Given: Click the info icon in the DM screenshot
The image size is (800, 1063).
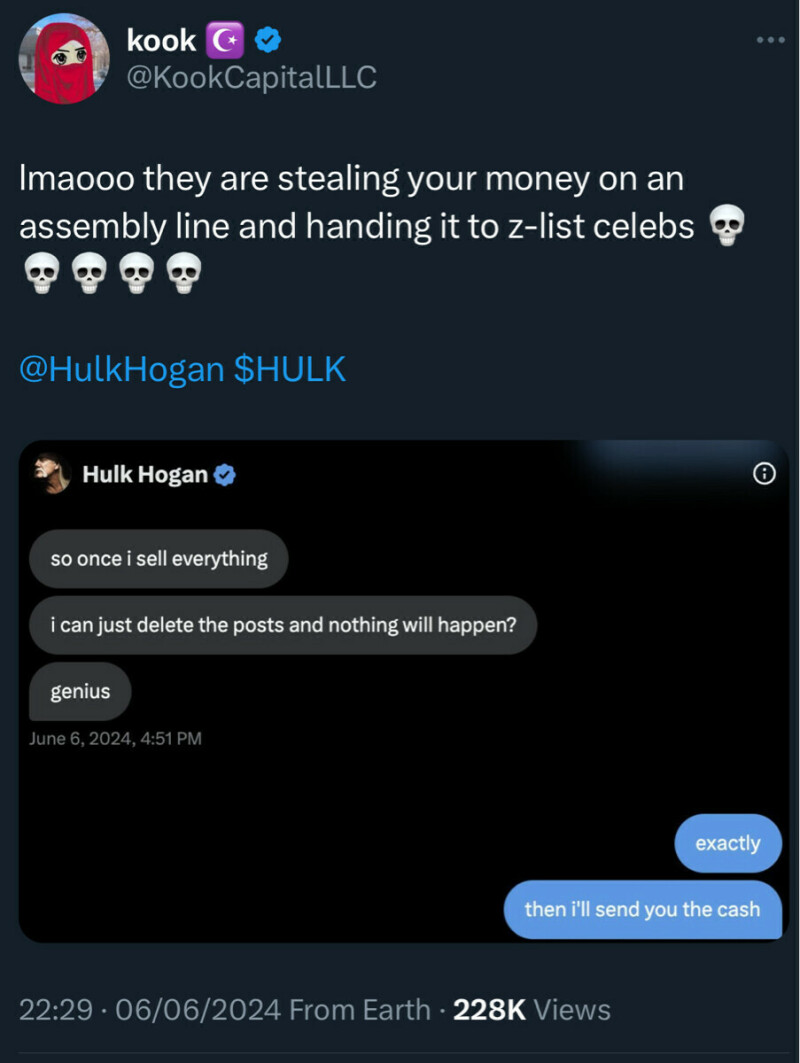Looking at the screenshot, I should pos(764,474).
